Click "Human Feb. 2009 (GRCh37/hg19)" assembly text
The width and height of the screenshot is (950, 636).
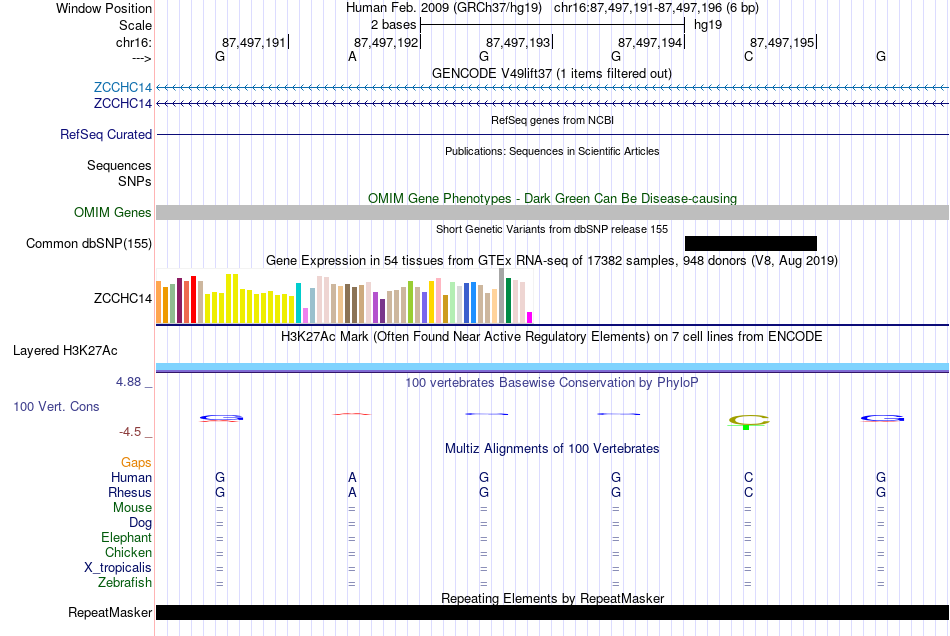click(x=443, y=8)
